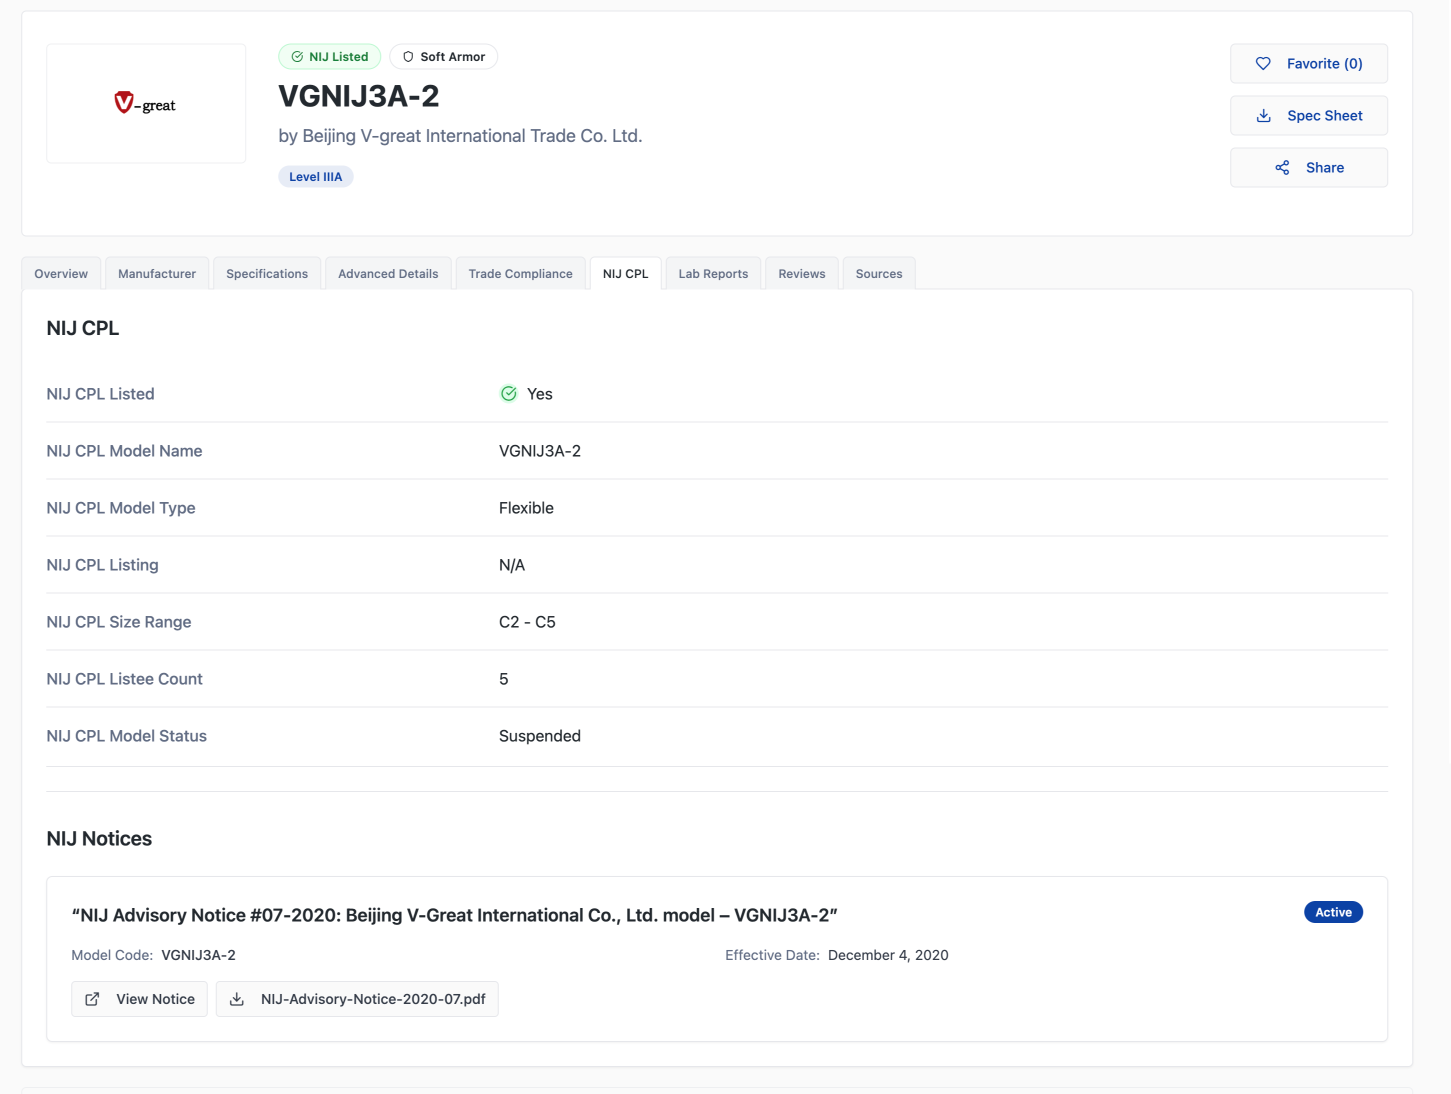Viewport: 1451px width, 1094px height.
Task: Click the heart icon in Favorite button
Action: coord(1263,63)
